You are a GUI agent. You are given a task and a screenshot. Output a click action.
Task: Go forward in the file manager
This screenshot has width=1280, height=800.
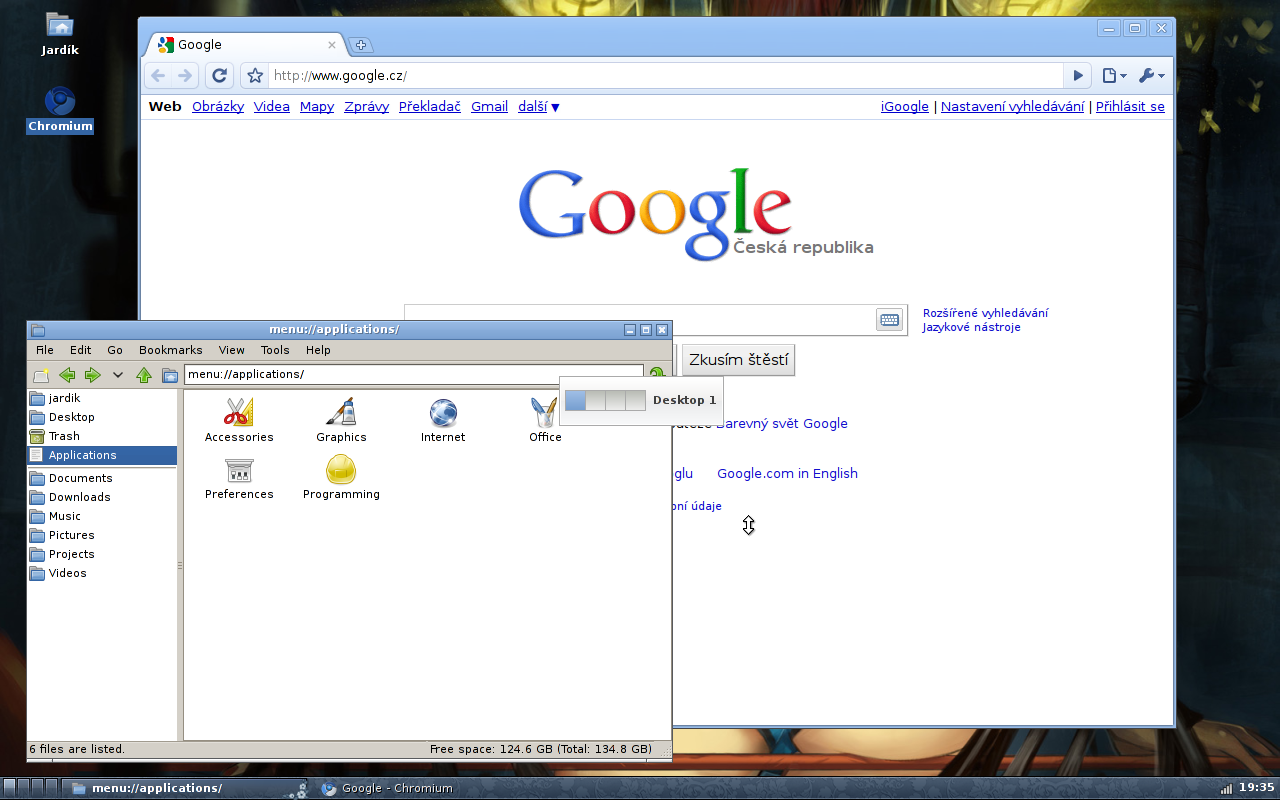click(93, 375)
